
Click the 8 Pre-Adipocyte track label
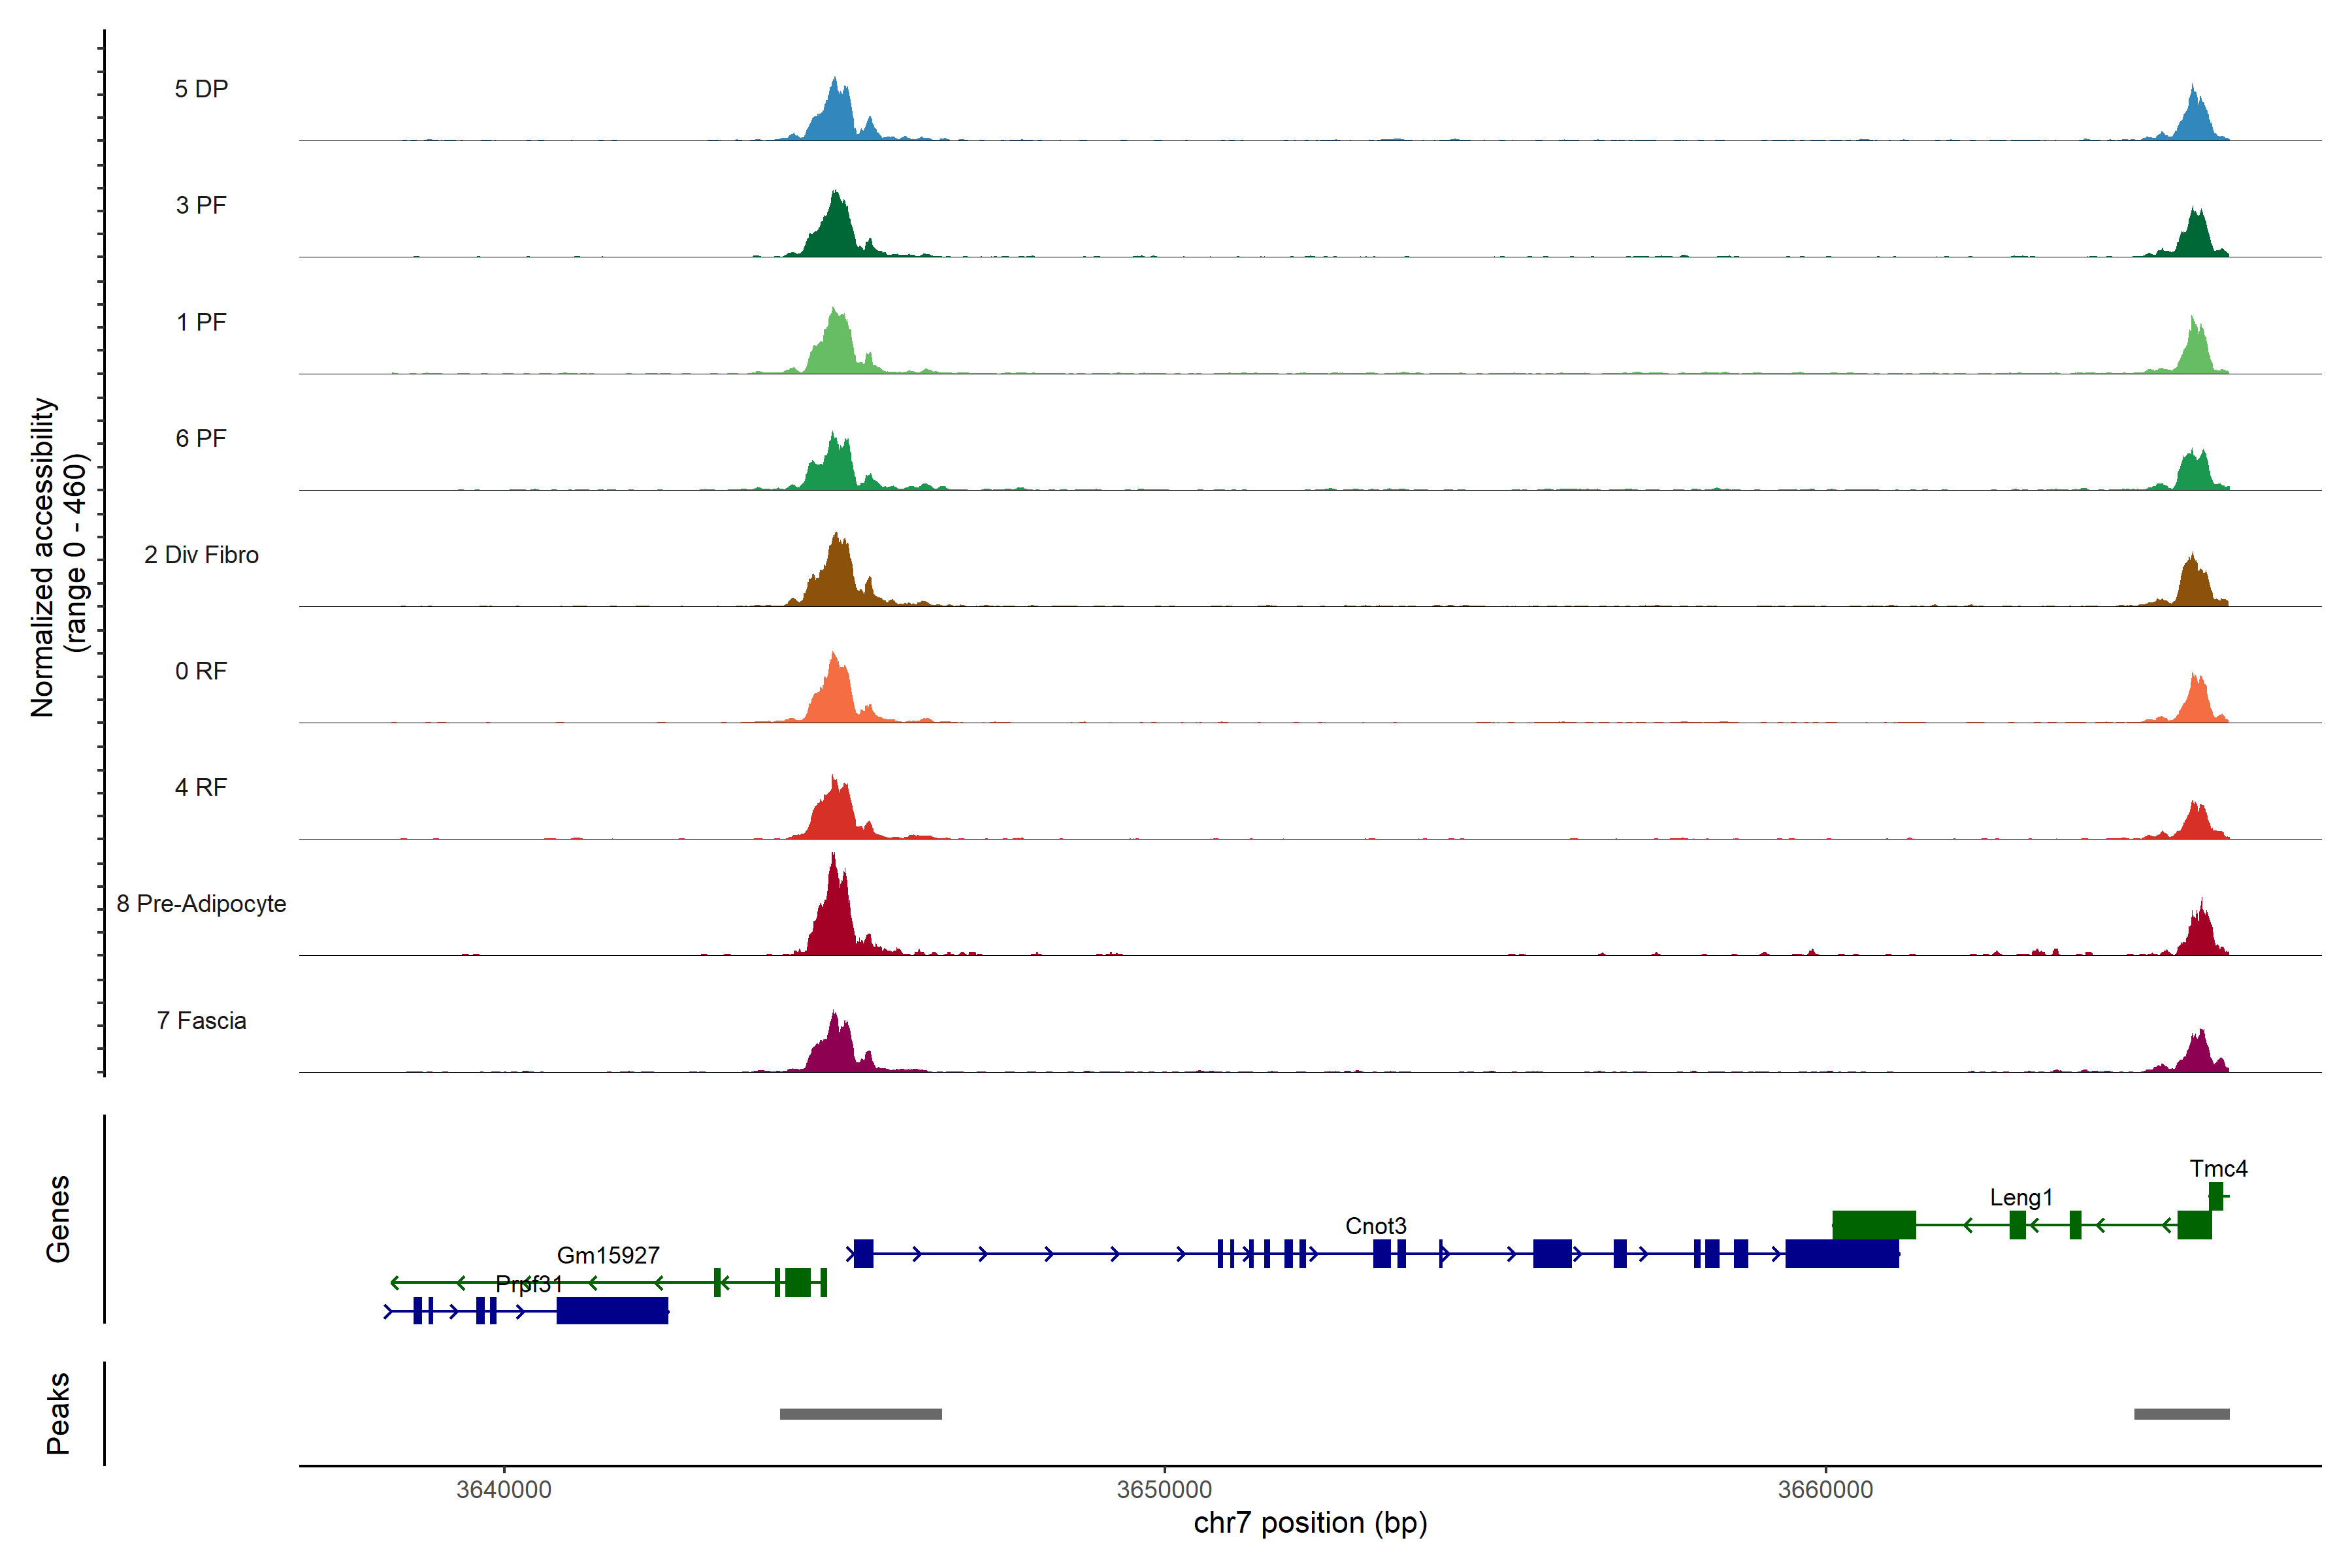[201, 904]
